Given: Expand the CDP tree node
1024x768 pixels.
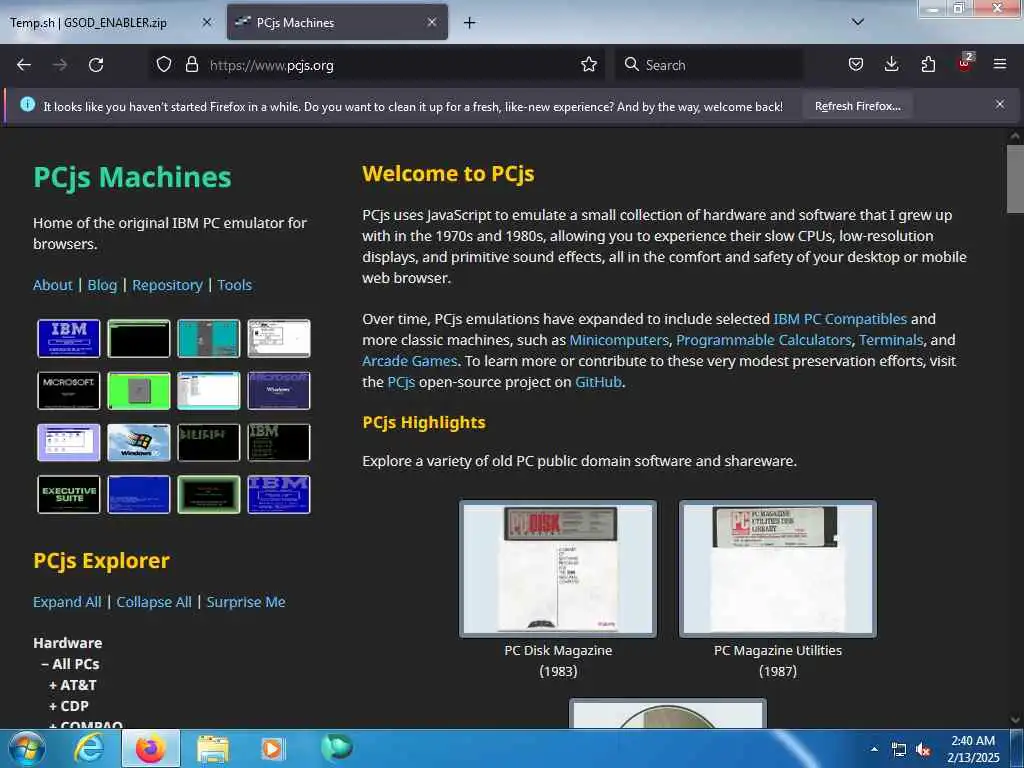Looking at the screenshot, I should pyautogui.click(x=69, y=707).
